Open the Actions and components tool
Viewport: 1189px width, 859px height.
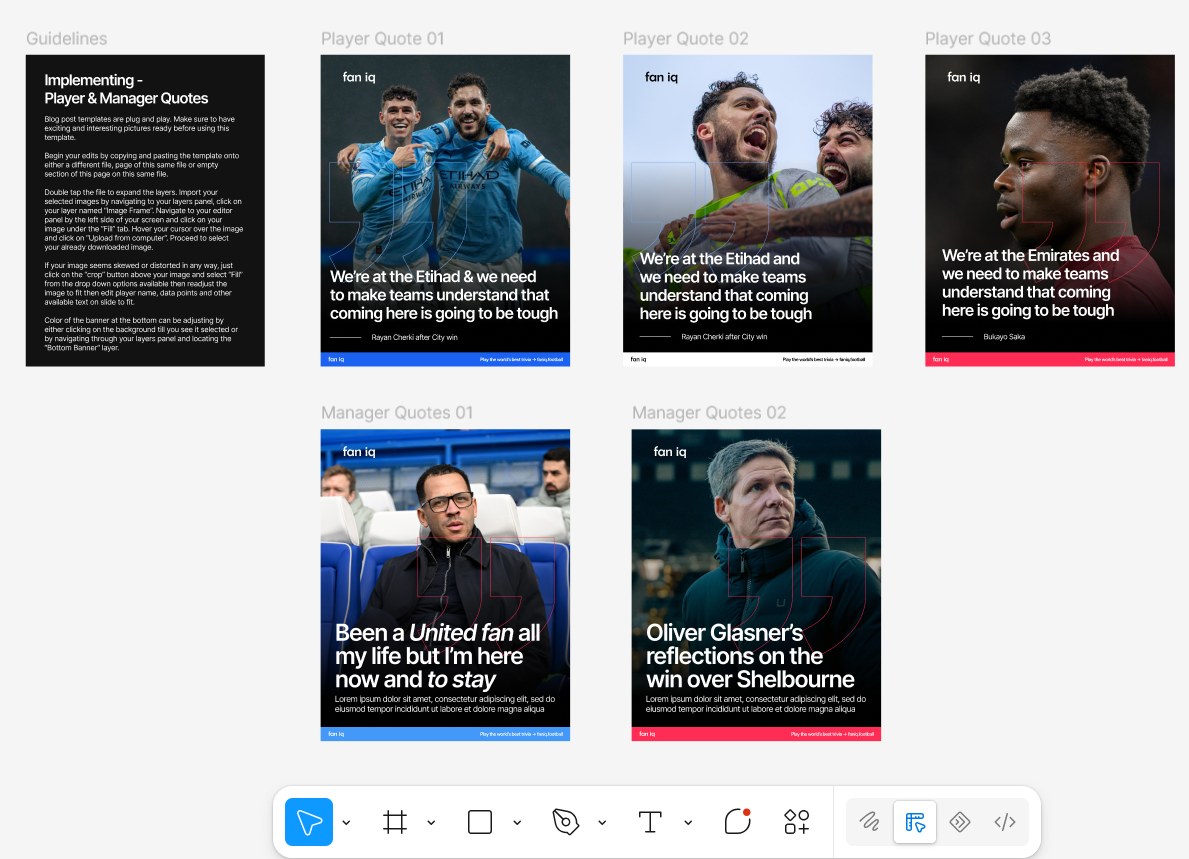coord(796,822)
